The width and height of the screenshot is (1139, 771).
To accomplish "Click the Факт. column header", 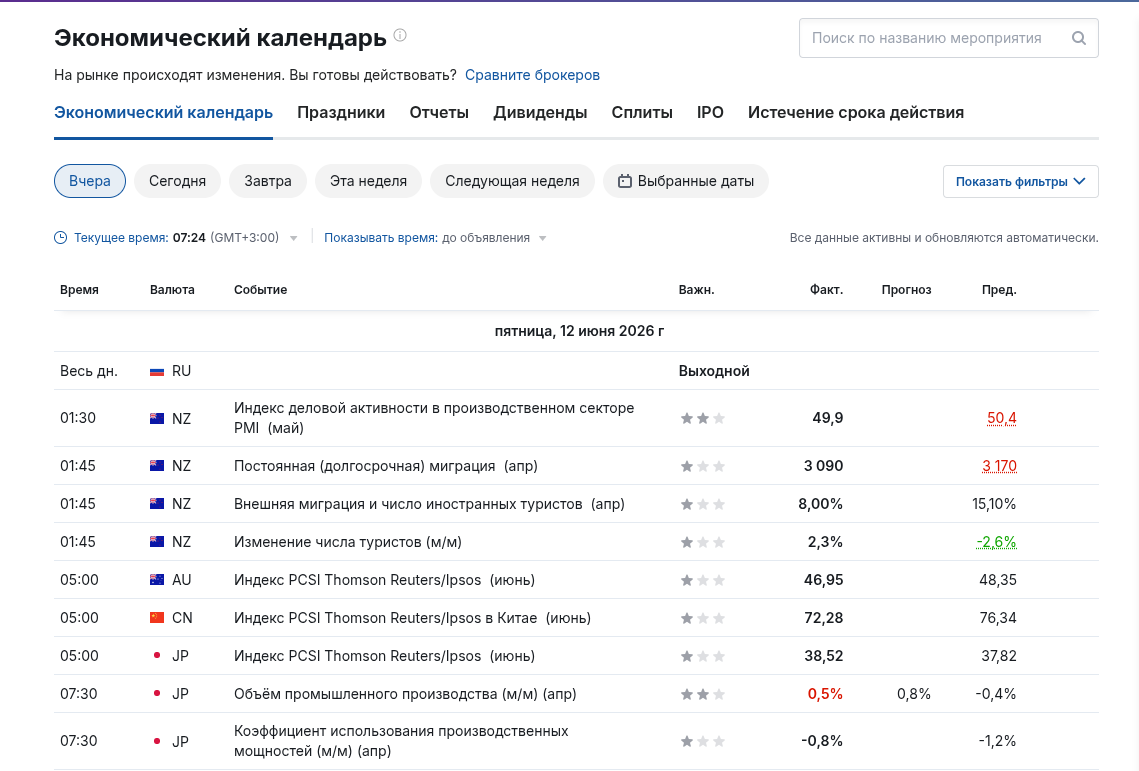I will tap(827, 289).
